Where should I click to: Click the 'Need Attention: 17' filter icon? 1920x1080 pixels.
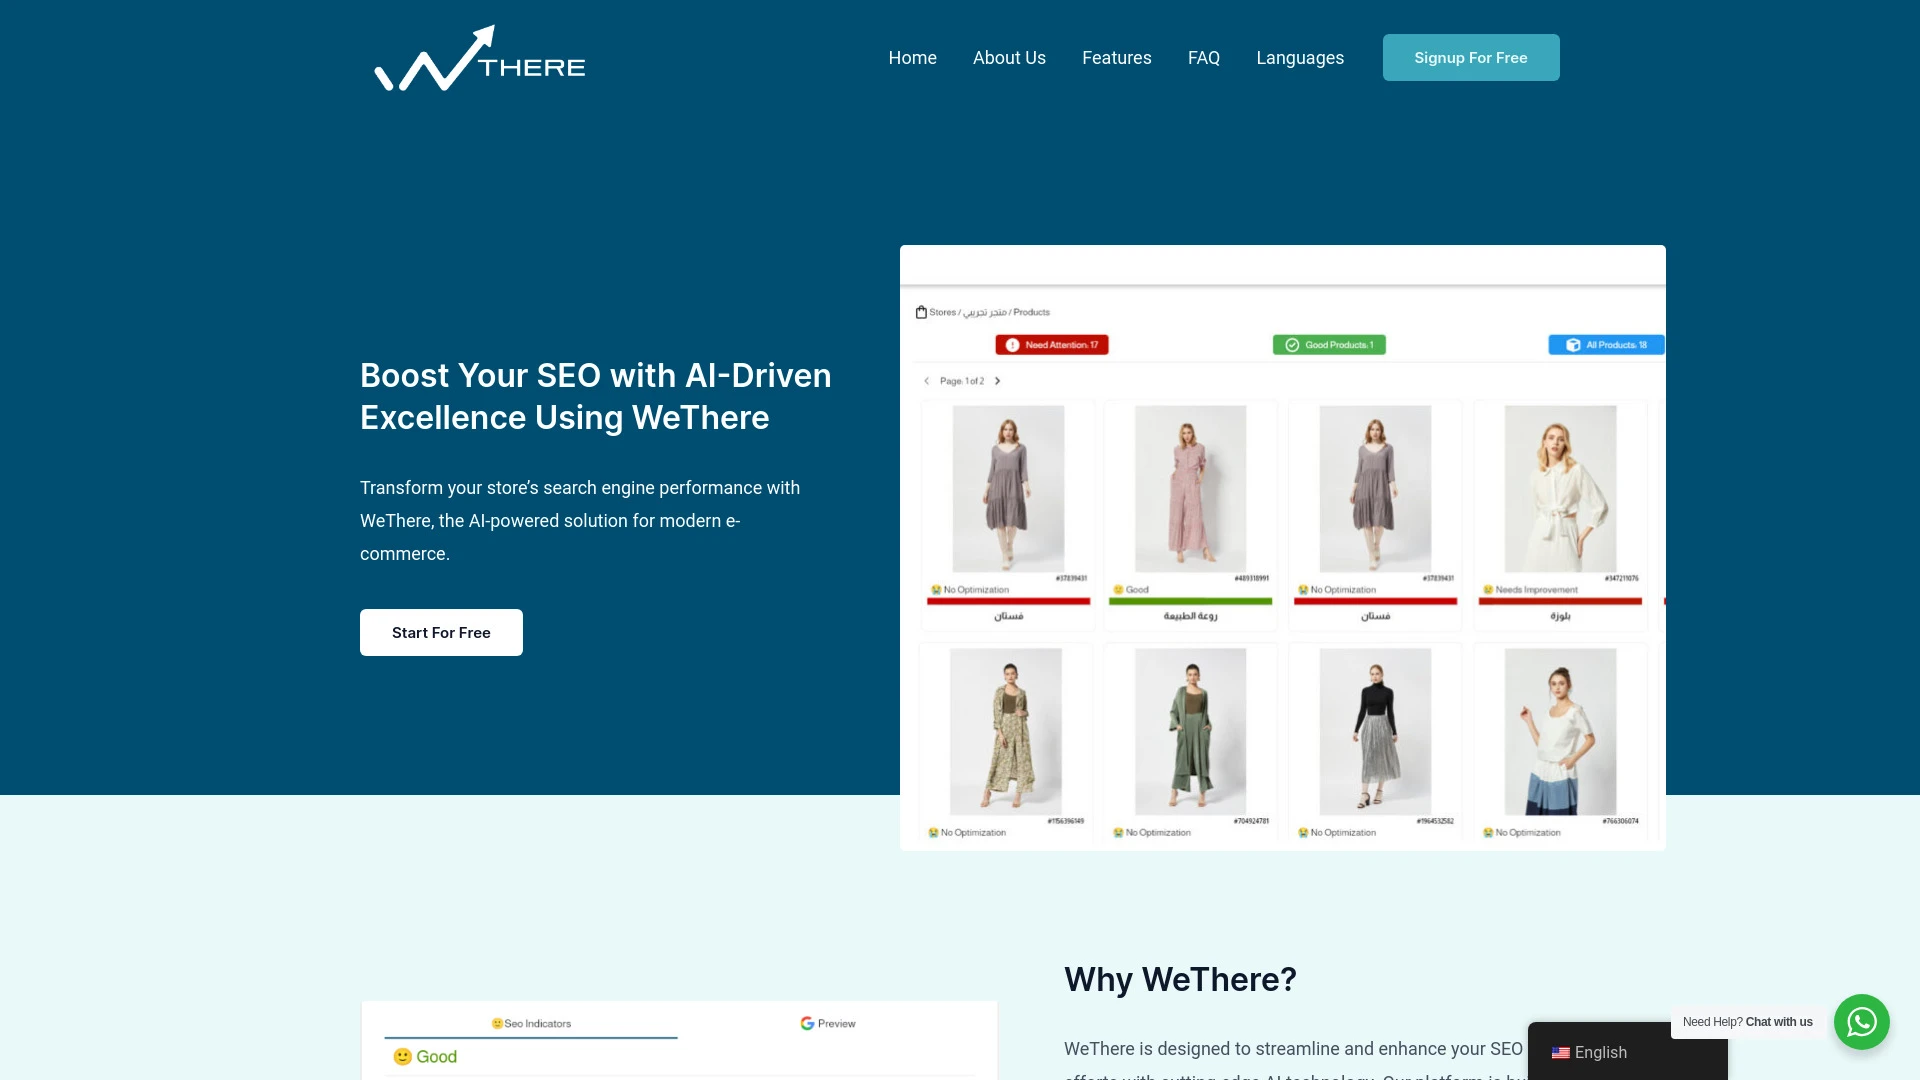[1050, 344]
